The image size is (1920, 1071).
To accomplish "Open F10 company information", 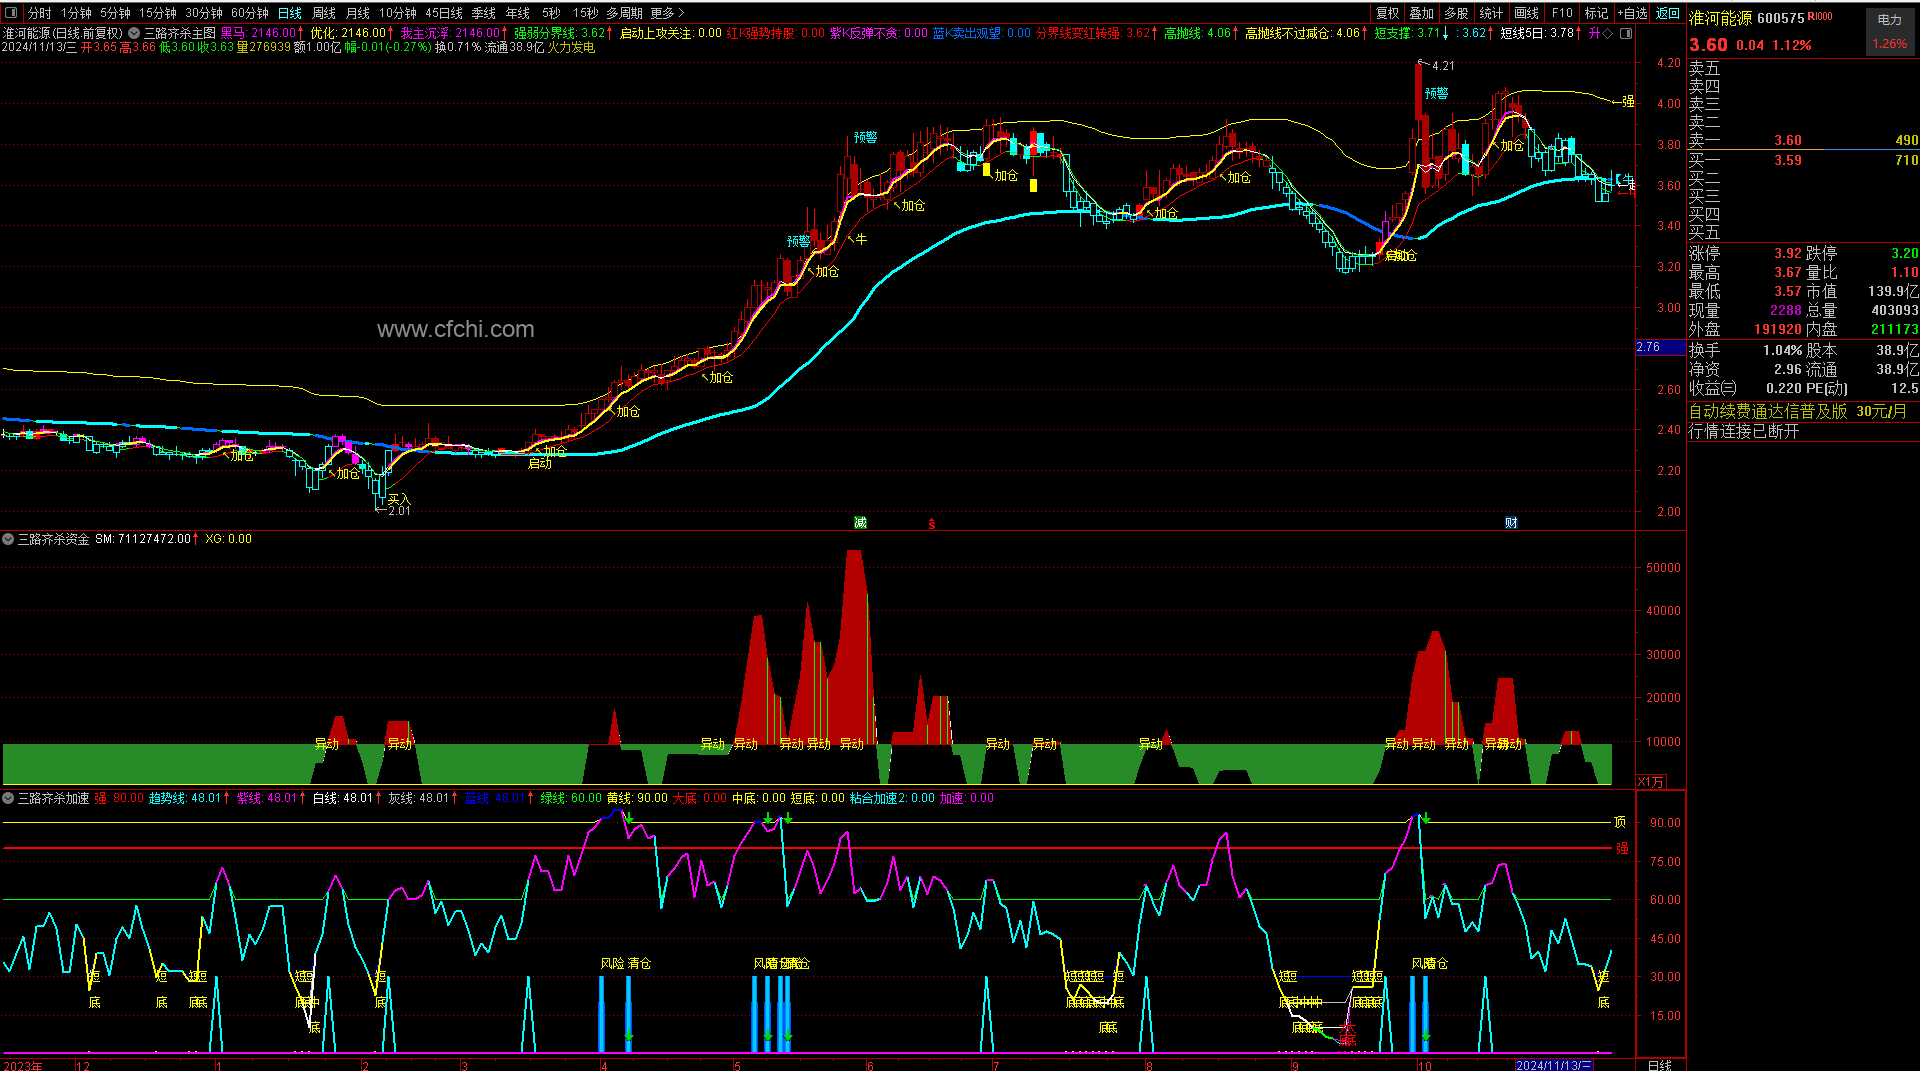I will [x=1562, y=13].
